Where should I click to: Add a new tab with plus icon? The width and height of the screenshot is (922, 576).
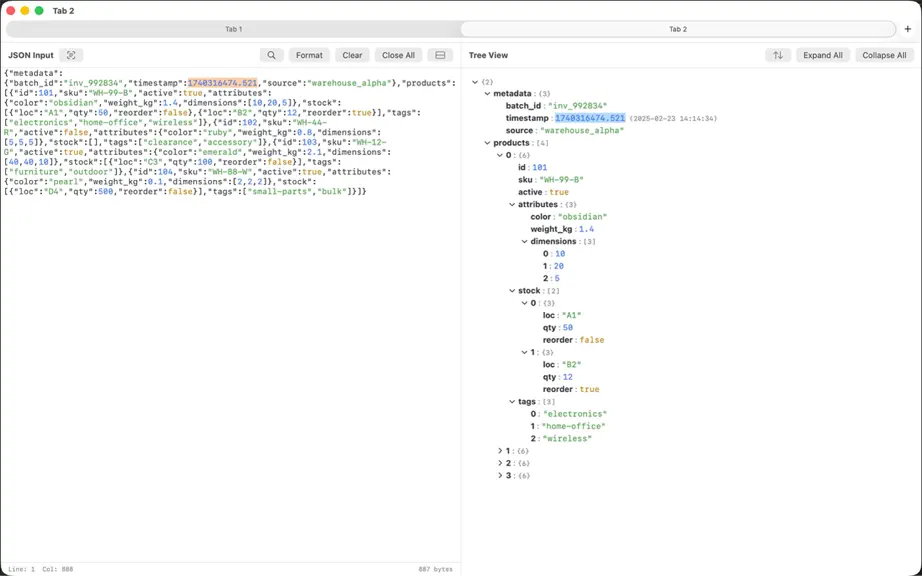coord(908,29)
